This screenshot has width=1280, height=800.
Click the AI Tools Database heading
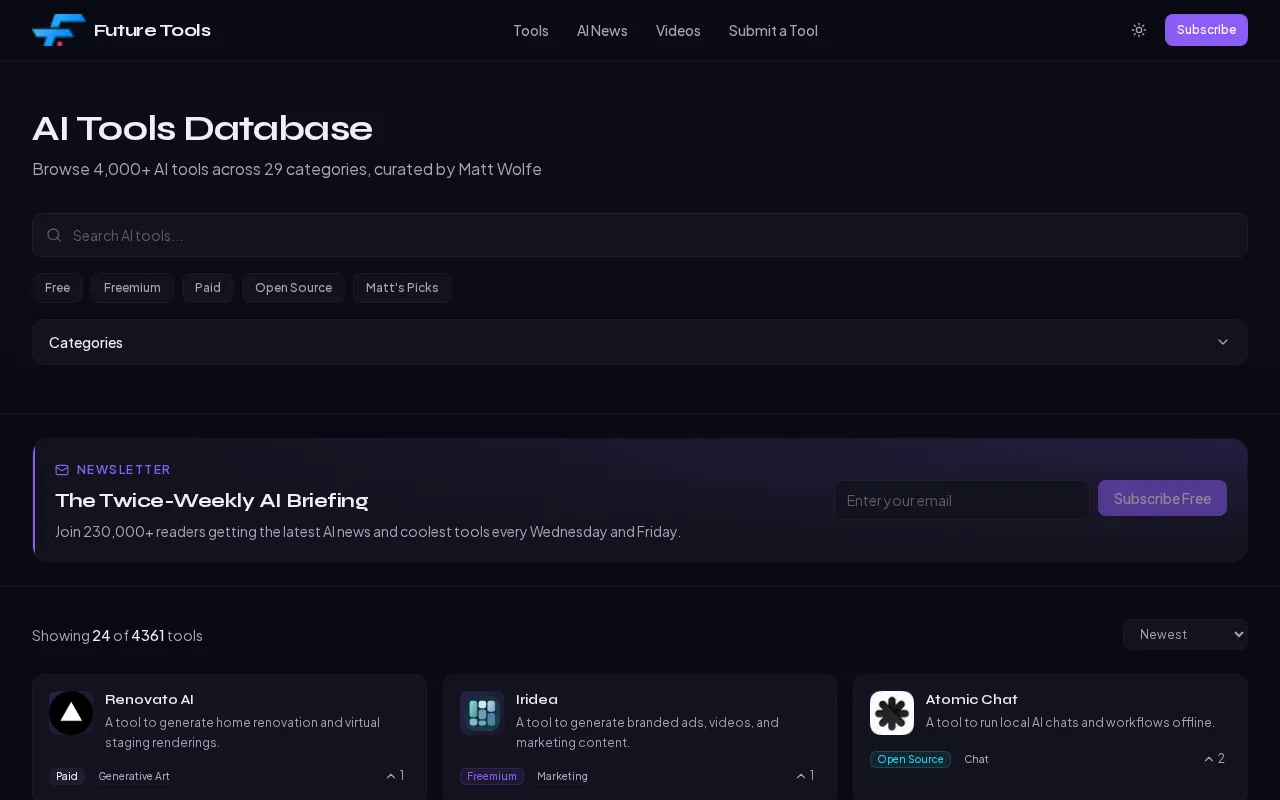tap(202, 128)
